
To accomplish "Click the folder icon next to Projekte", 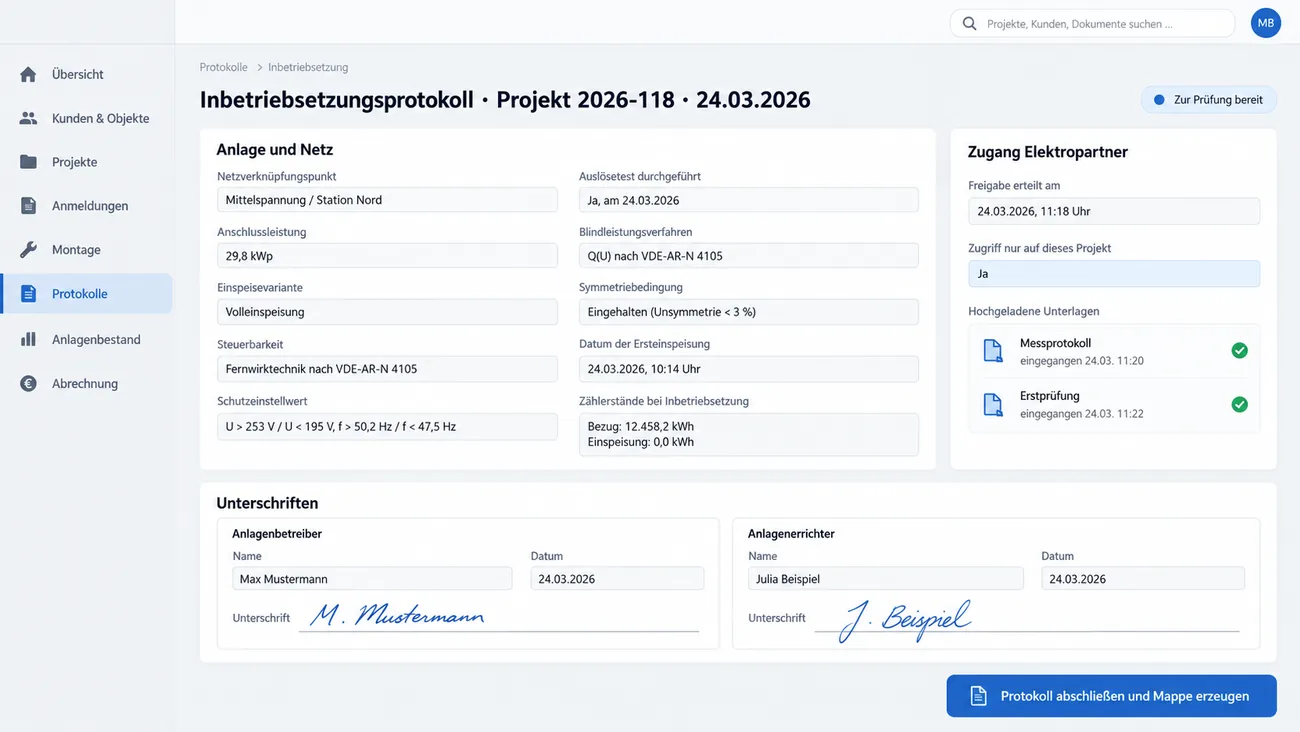I will (x=28, y=162).
